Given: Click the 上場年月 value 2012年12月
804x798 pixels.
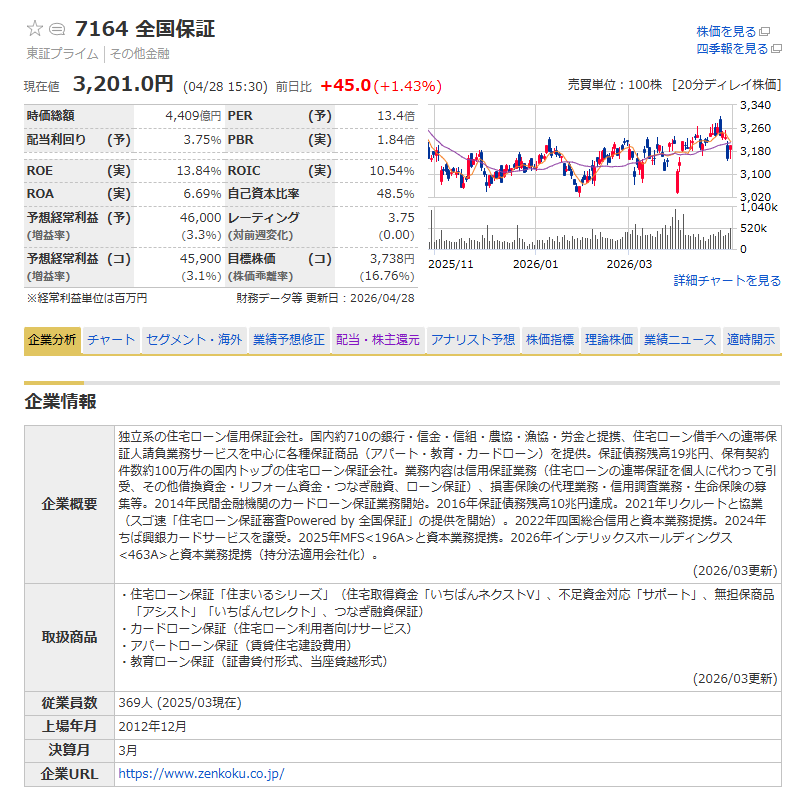Looking at the screenshot, I should 152,726.
